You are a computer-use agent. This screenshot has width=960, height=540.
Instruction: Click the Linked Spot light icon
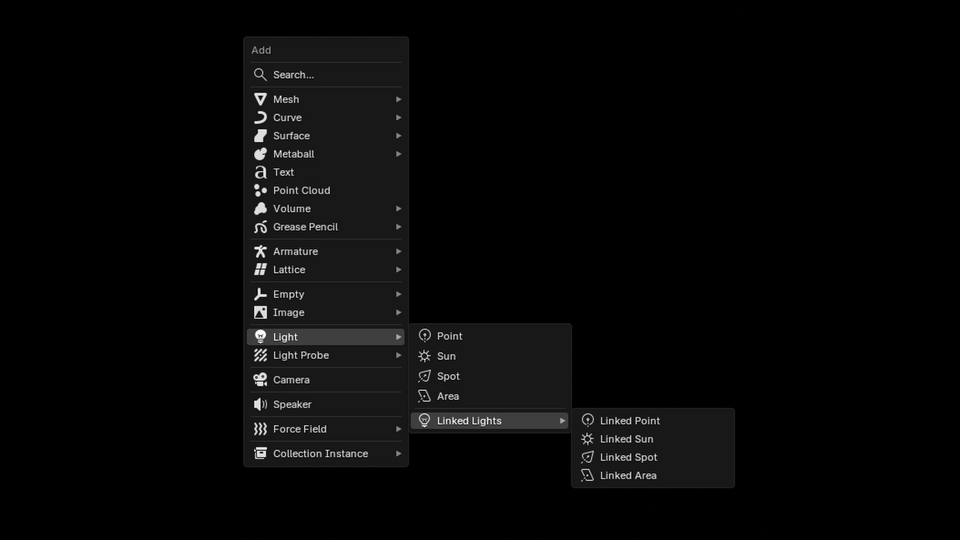(x=587, y=457)
